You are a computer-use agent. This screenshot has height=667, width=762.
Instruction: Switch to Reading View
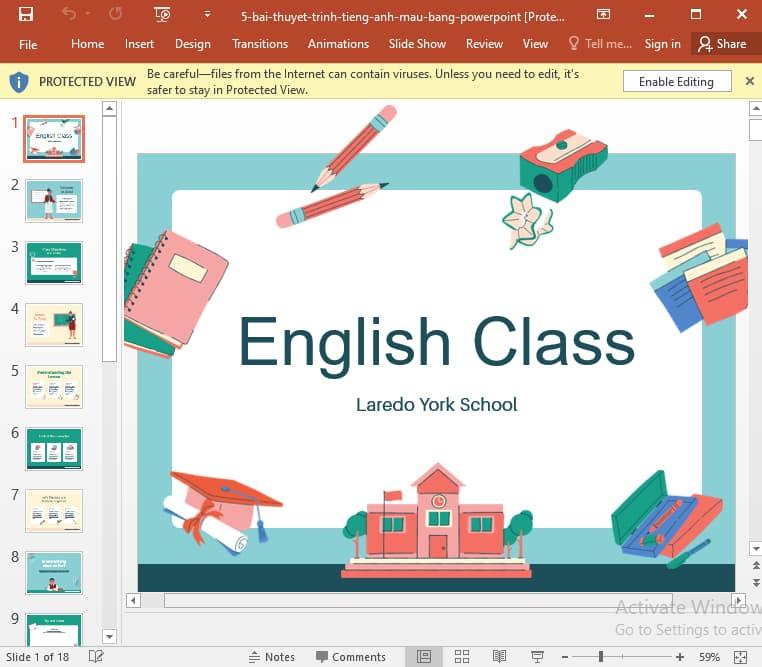pos(500,657)
